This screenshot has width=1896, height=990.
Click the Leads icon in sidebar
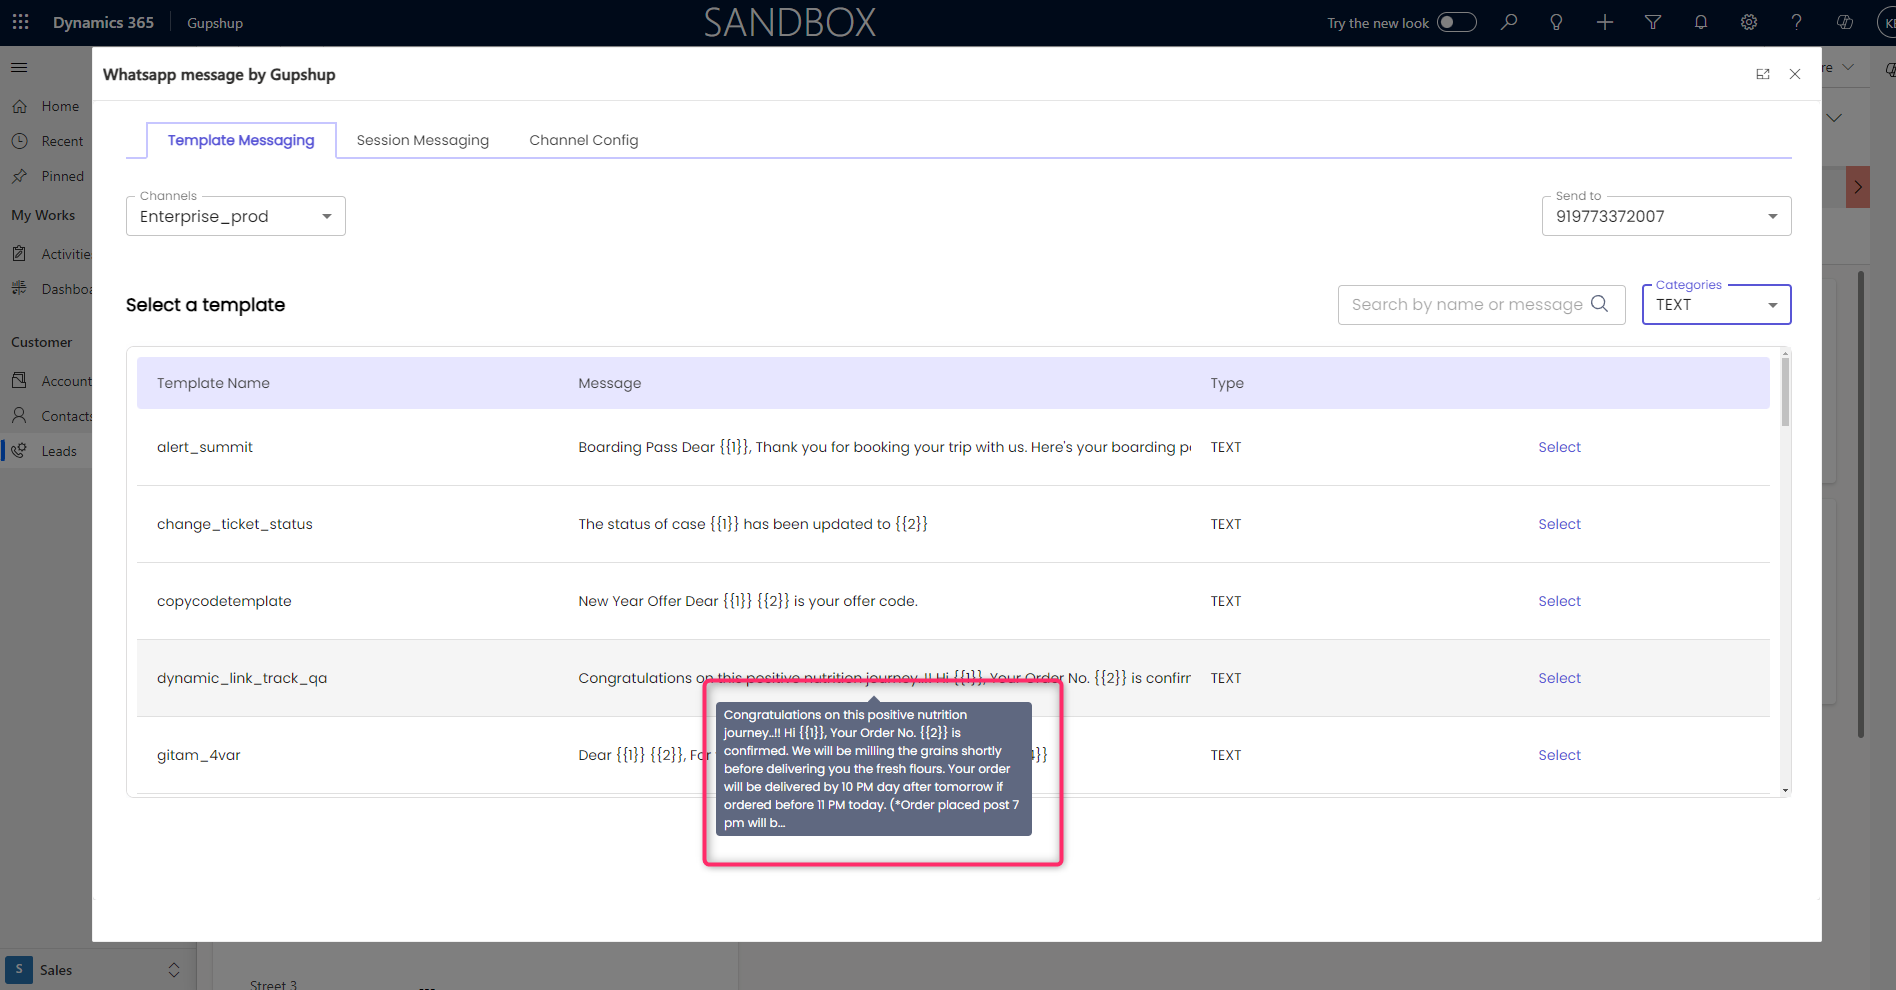(x=19, y=451)
